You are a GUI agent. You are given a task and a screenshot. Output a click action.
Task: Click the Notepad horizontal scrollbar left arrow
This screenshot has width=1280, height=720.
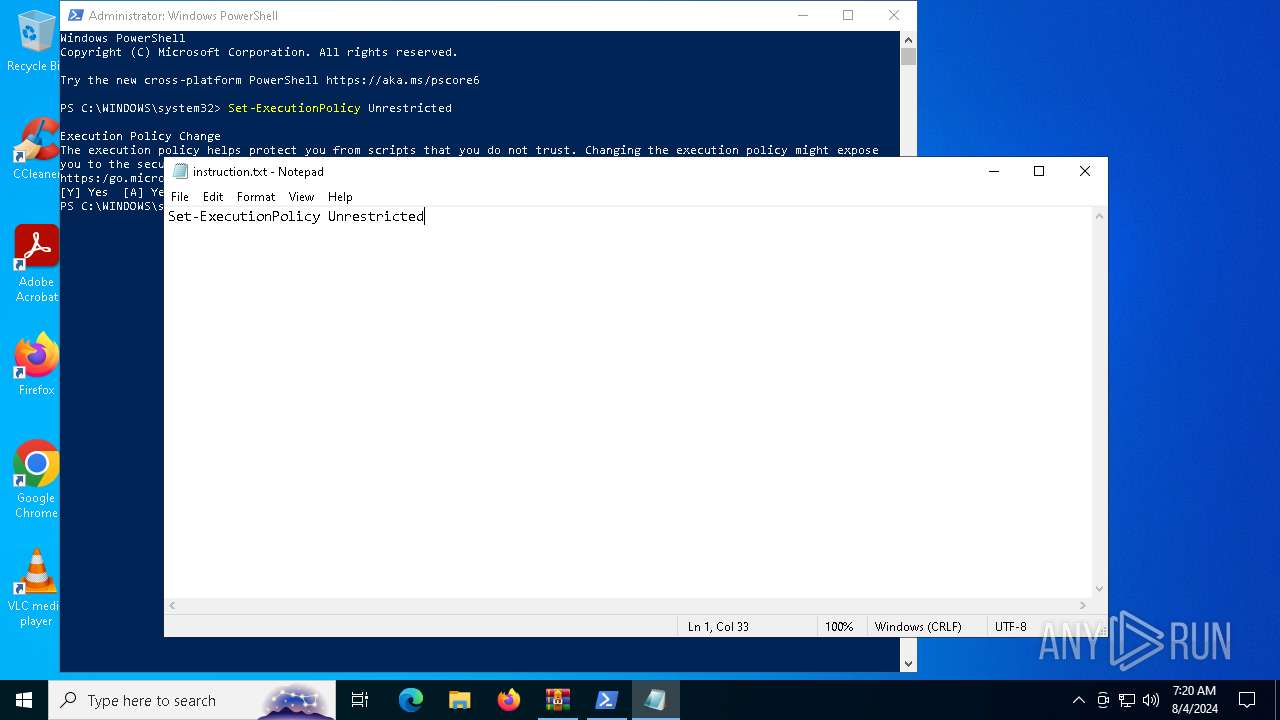pyautogui.click(x=173, y=605)
